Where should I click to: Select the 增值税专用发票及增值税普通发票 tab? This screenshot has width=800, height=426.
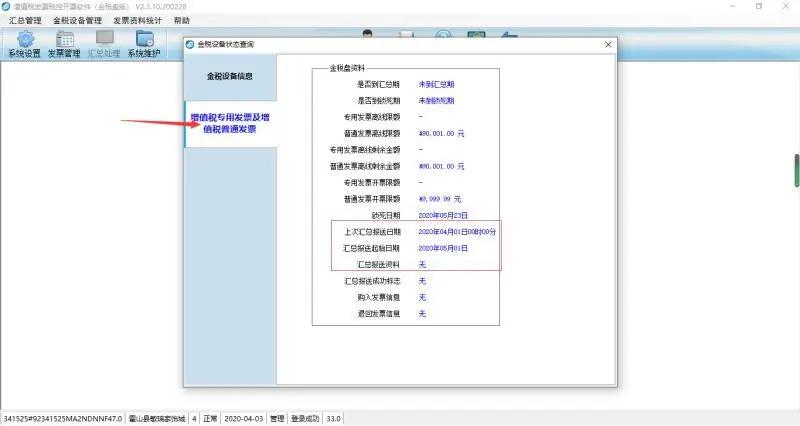(230, 123)
